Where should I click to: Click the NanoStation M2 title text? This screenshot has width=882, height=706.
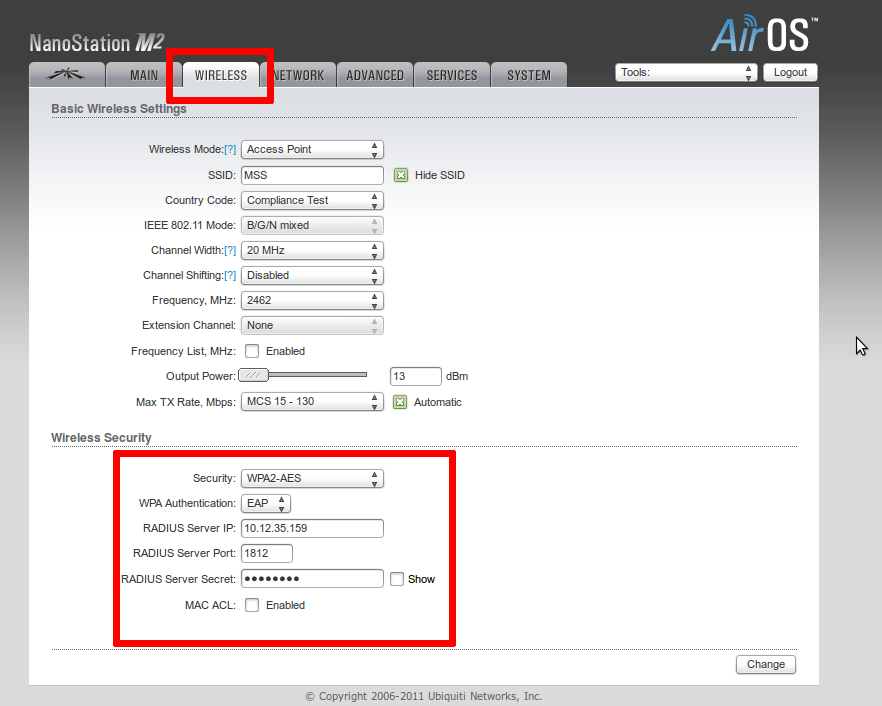click(x=97, y=43)
